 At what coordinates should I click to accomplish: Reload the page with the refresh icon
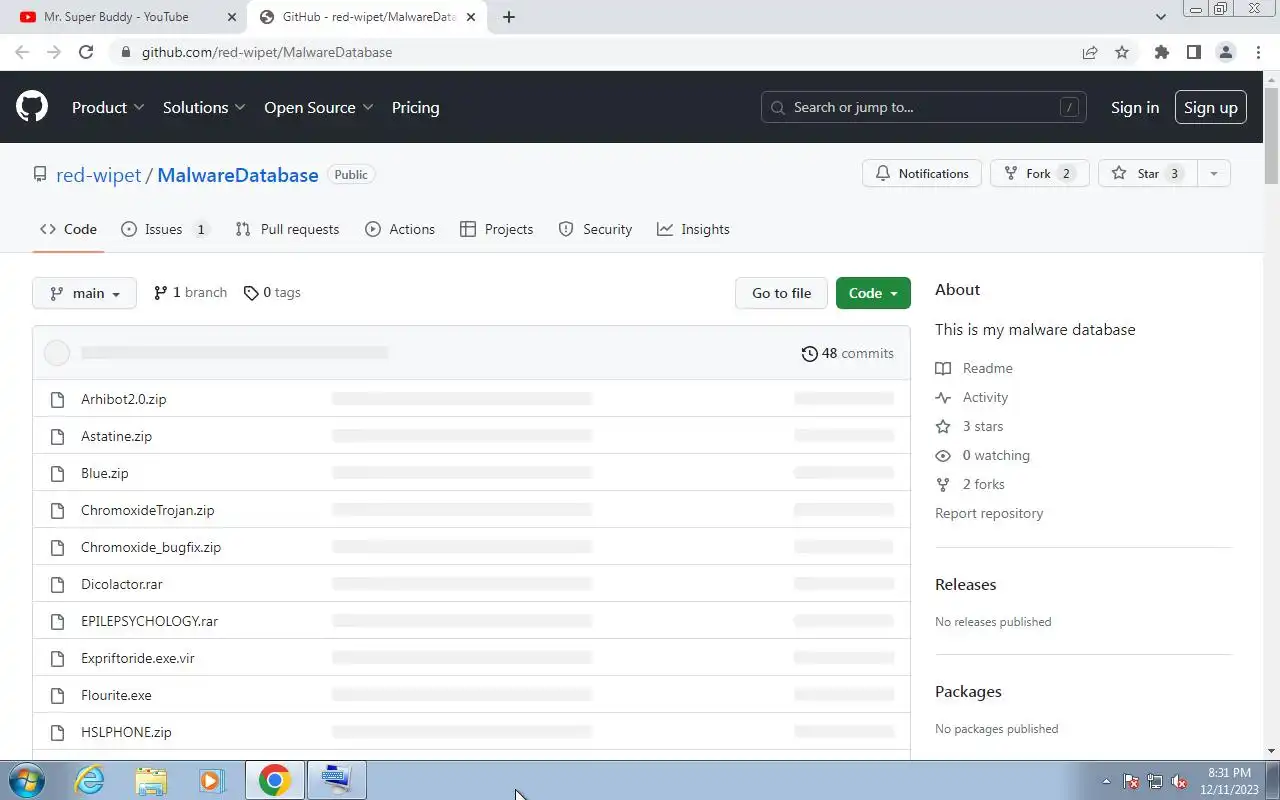[86, 52]
